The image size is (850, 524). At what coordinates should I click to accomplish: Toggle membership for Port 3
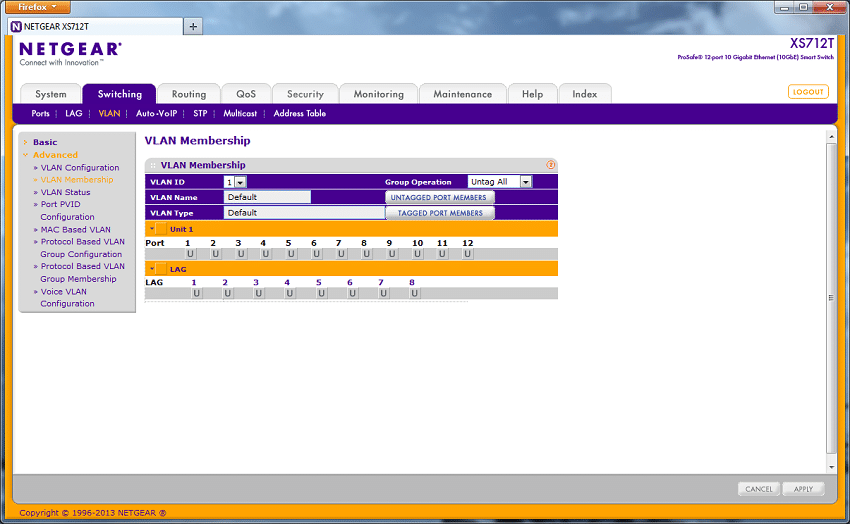pos(241,254)
